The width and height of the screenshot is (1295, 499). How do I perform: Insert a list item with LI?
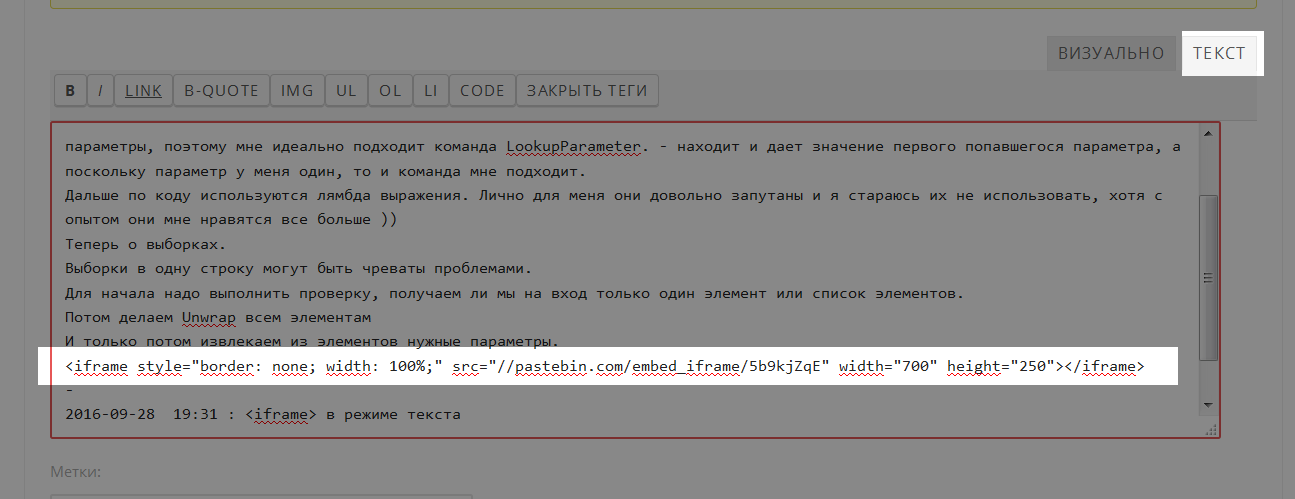(431, 91)
